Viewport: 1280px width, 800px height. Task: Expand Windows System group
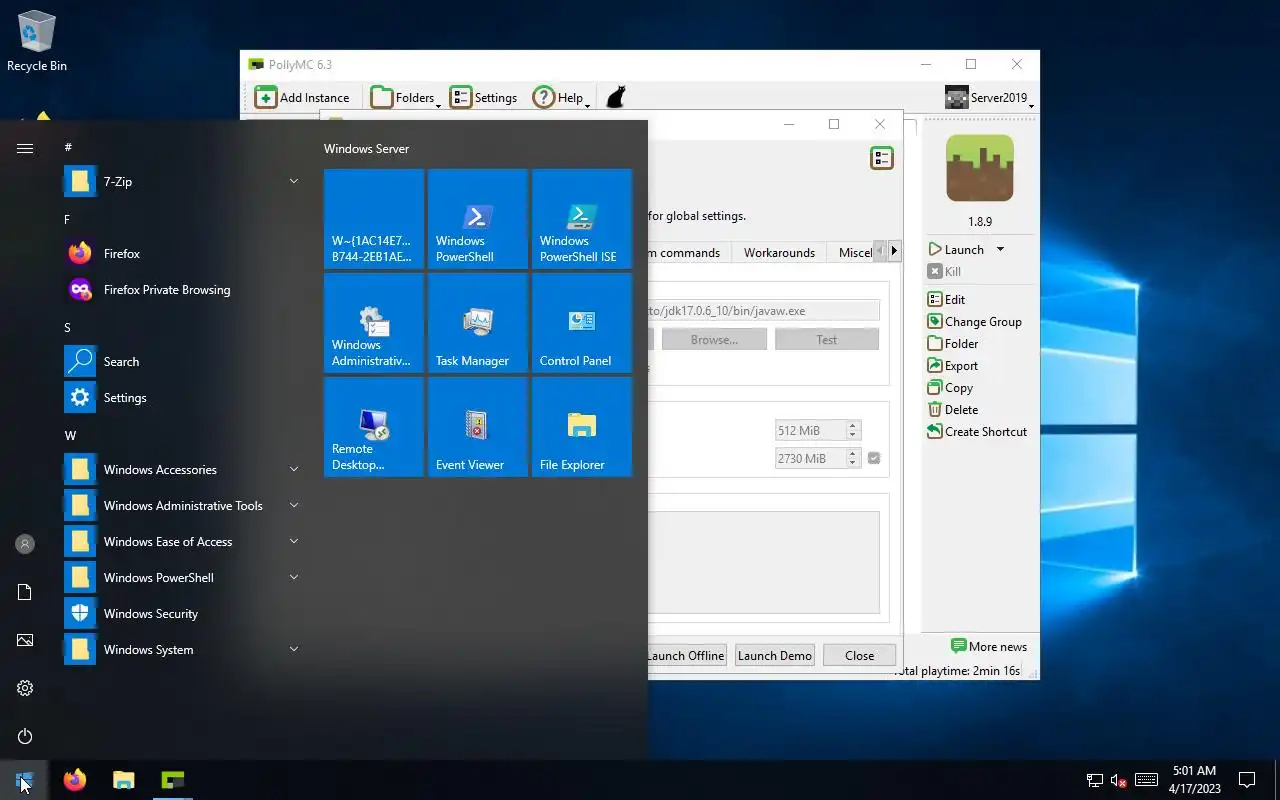[x=294, y=649]
